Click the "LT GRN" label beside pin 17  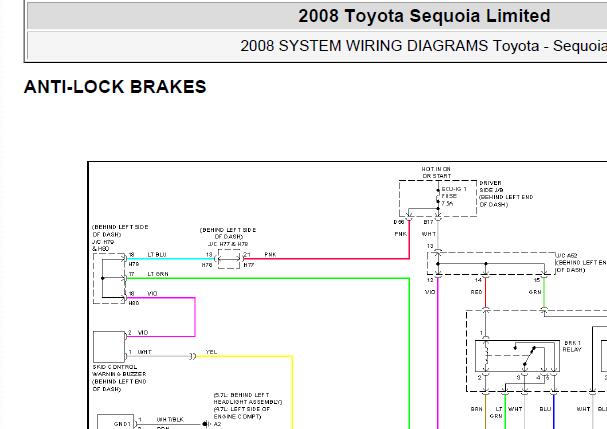(158, 274)
